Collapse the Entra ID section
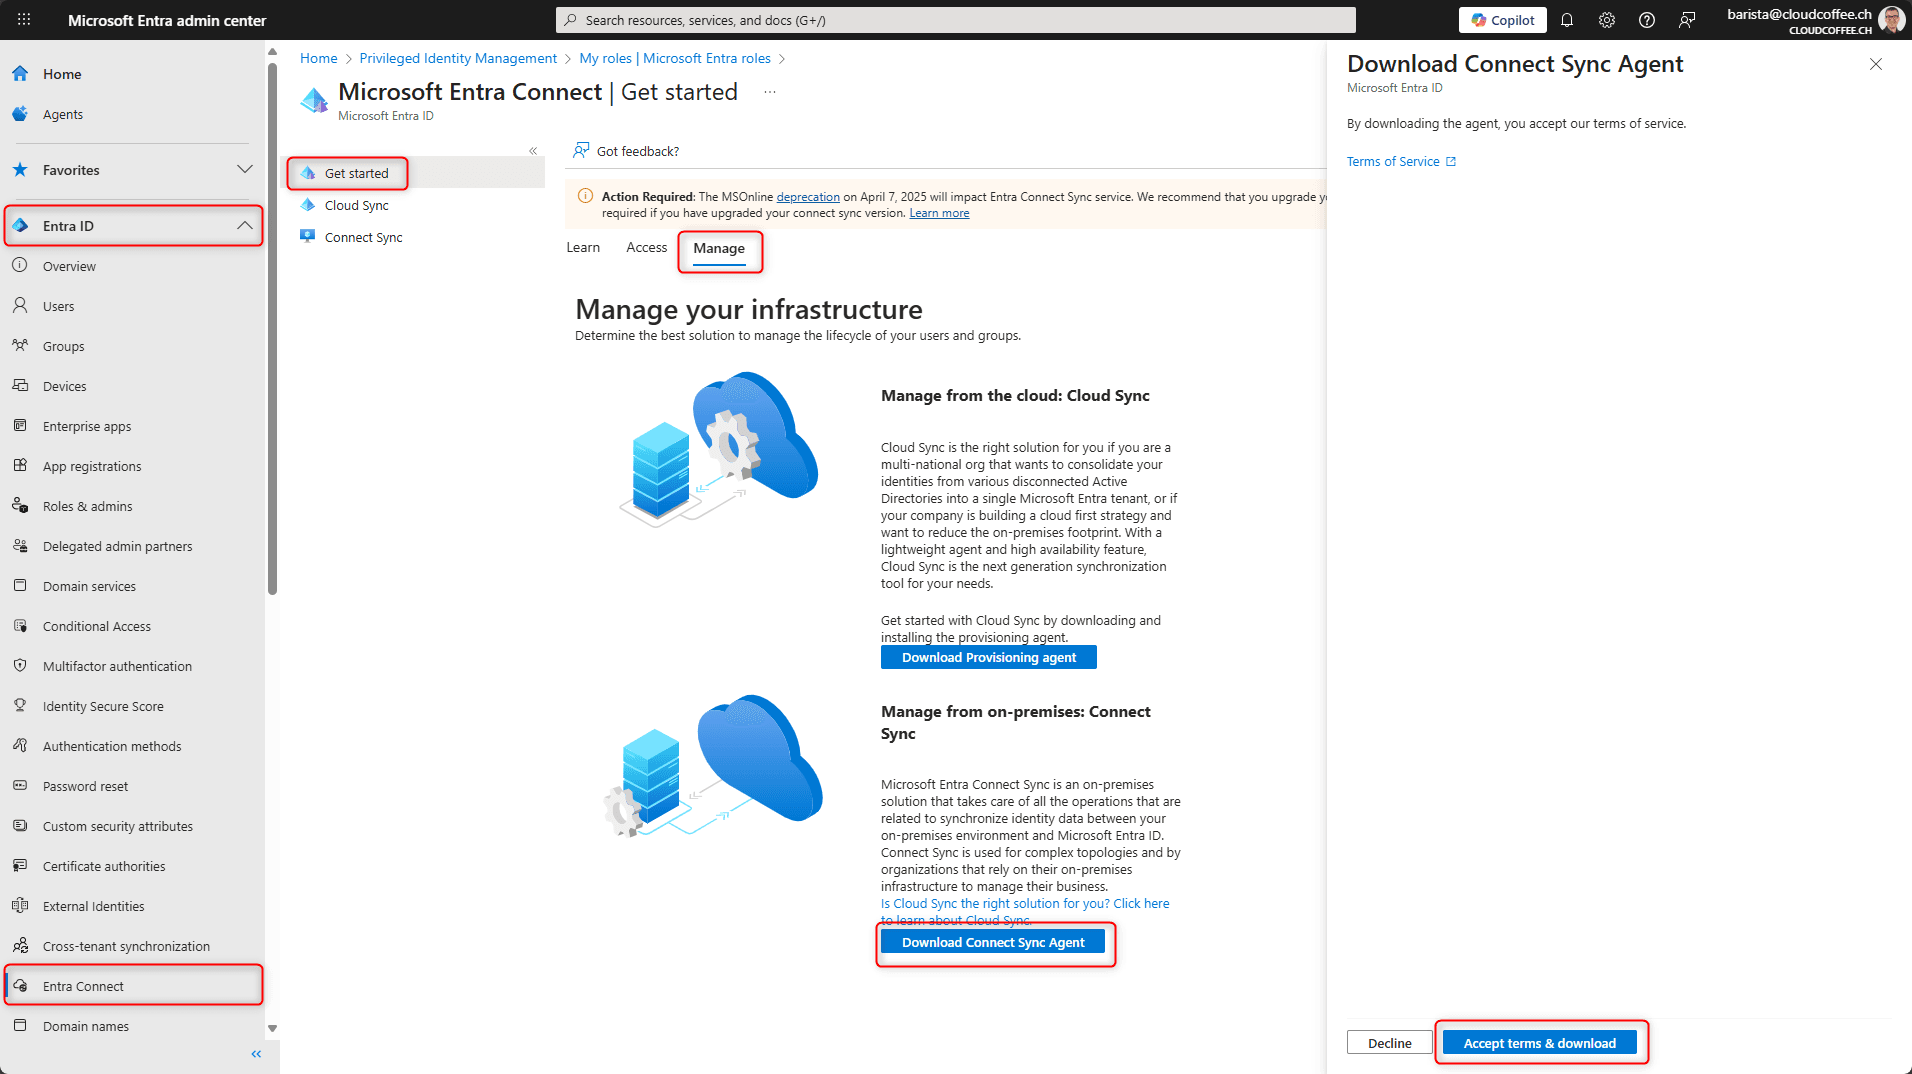This screenshot has width=1912, height=1074. 244,226
